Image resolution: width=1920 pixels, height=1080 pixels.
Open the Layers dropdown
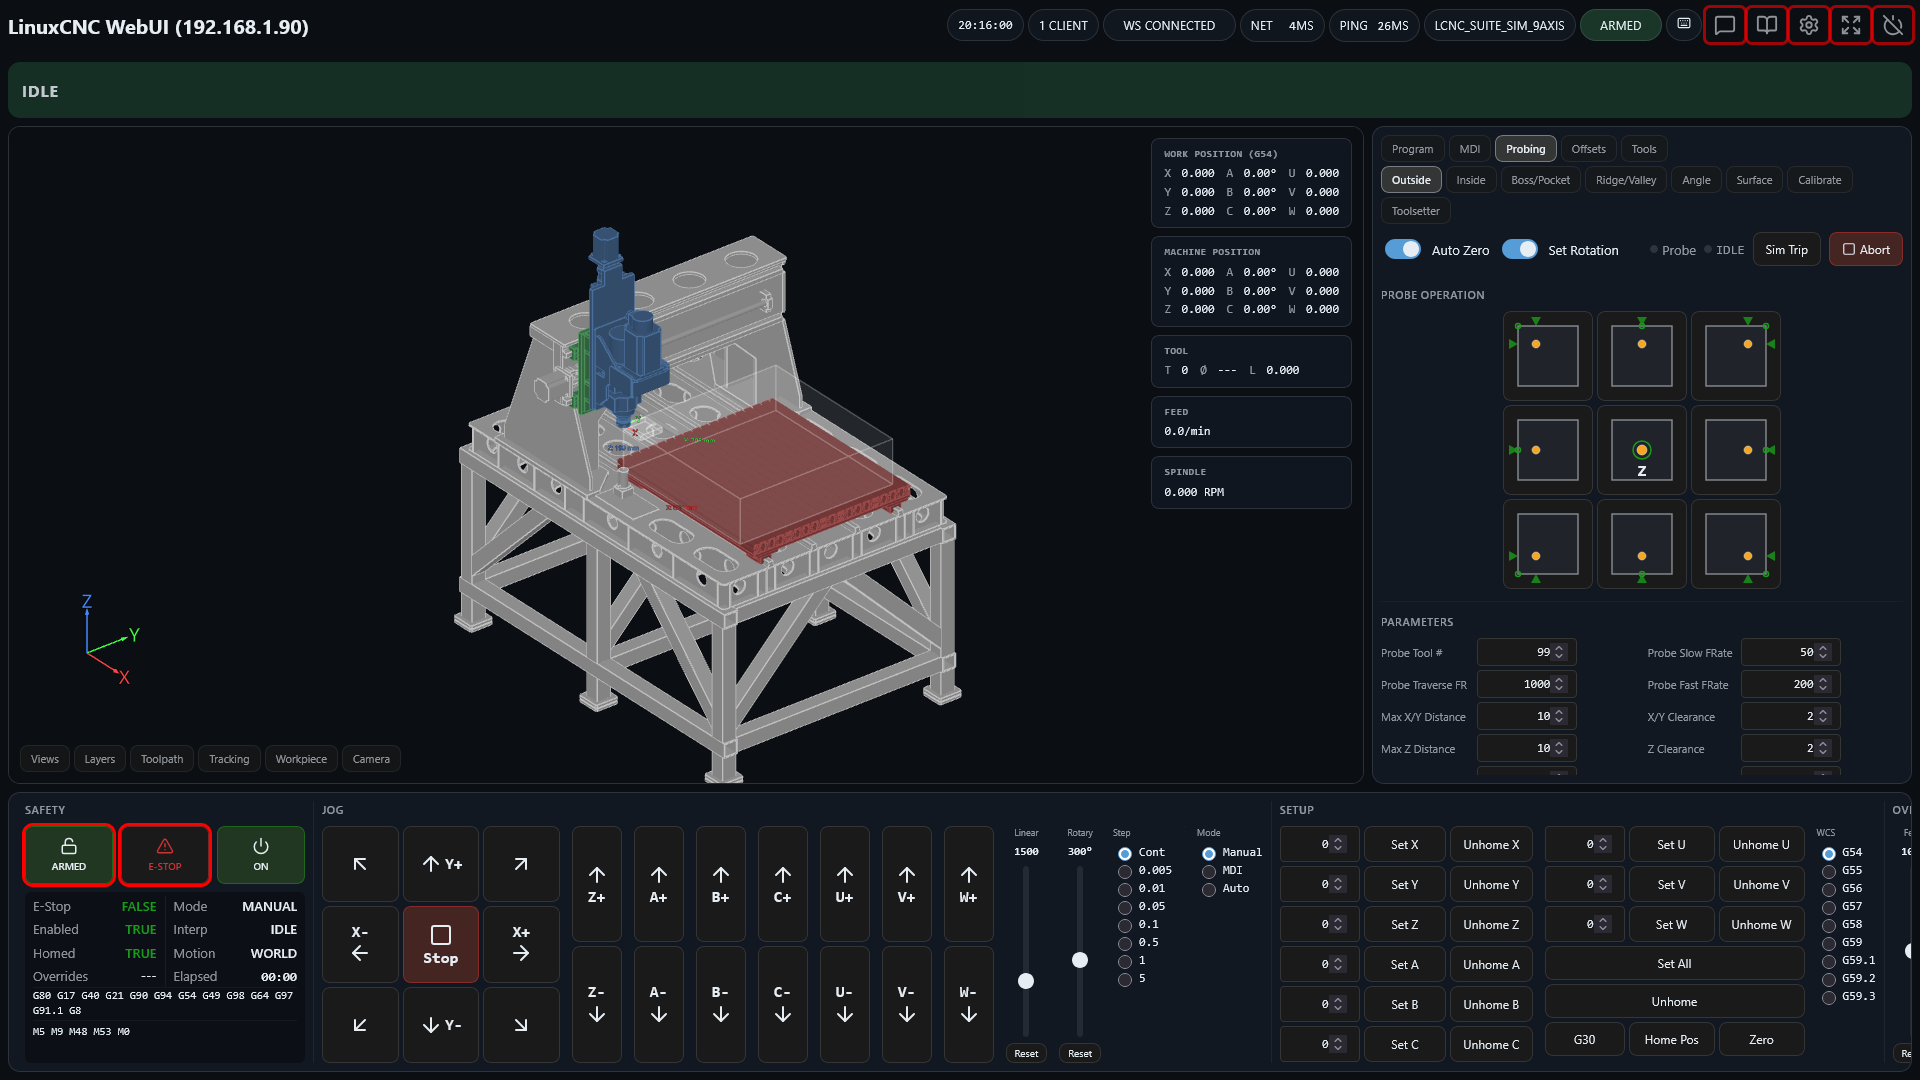99,759
